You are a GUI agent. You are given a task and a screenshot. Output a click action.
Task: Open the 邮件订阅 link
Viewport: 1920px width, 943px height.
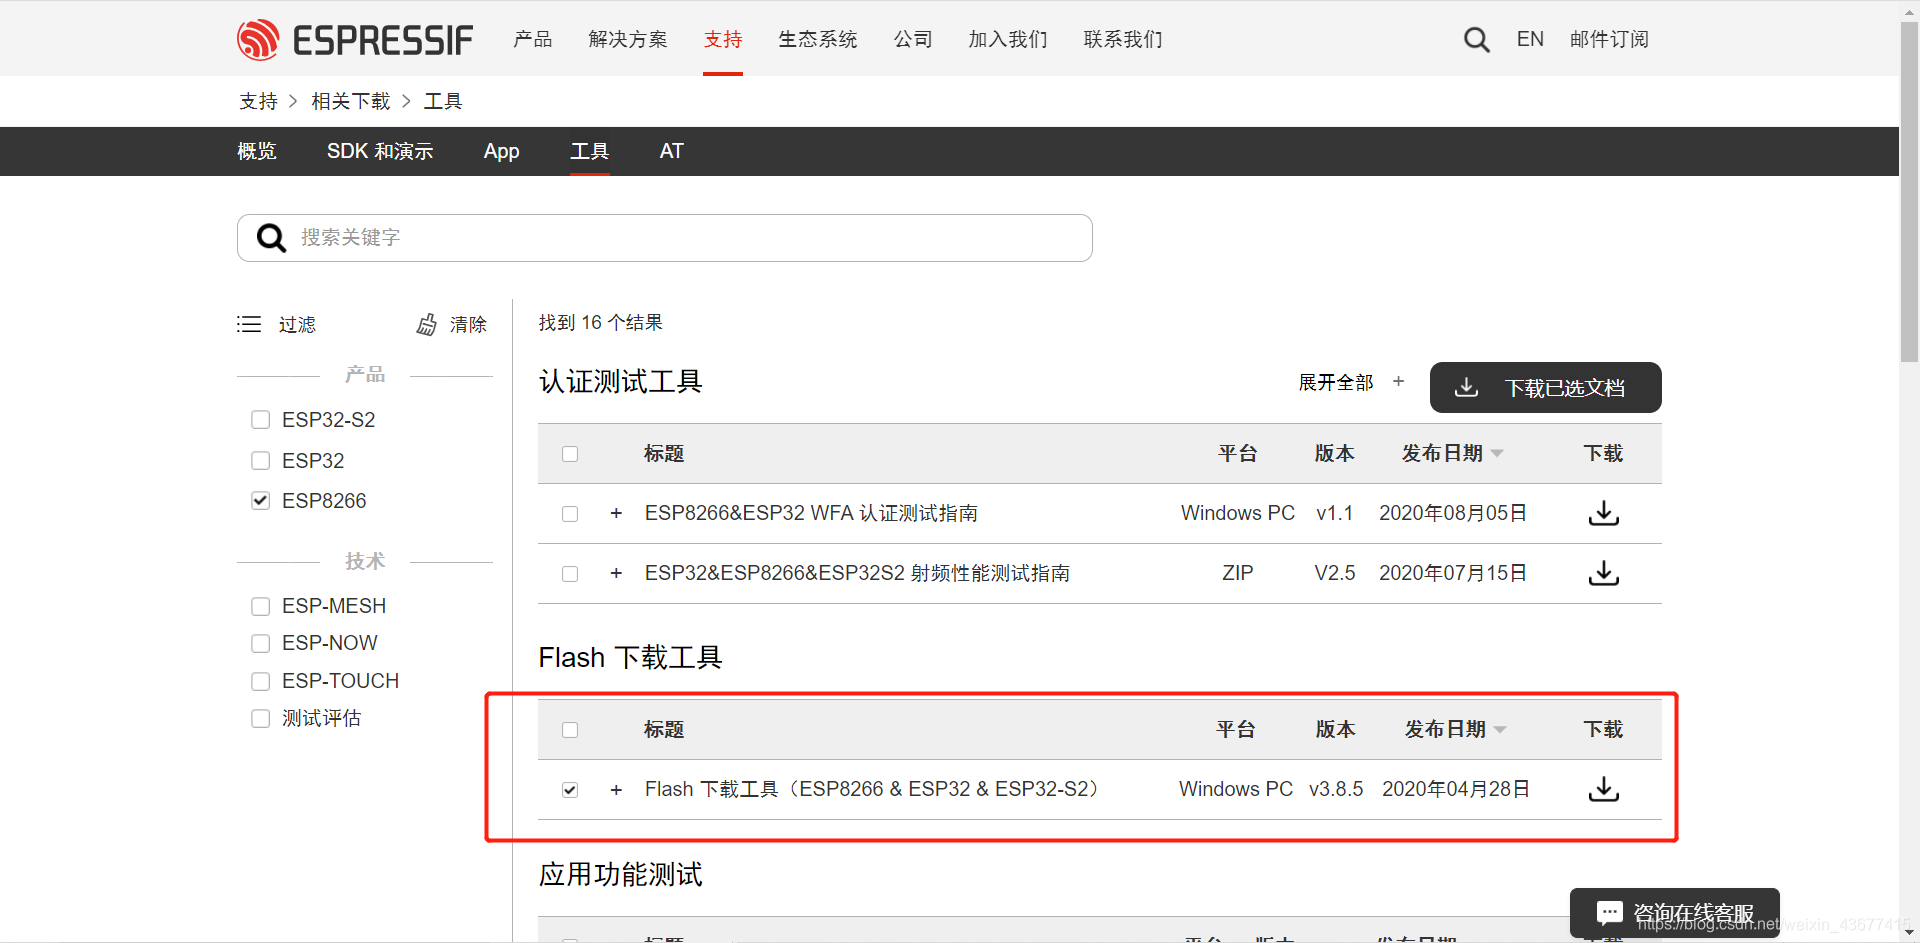point(1609,40)
